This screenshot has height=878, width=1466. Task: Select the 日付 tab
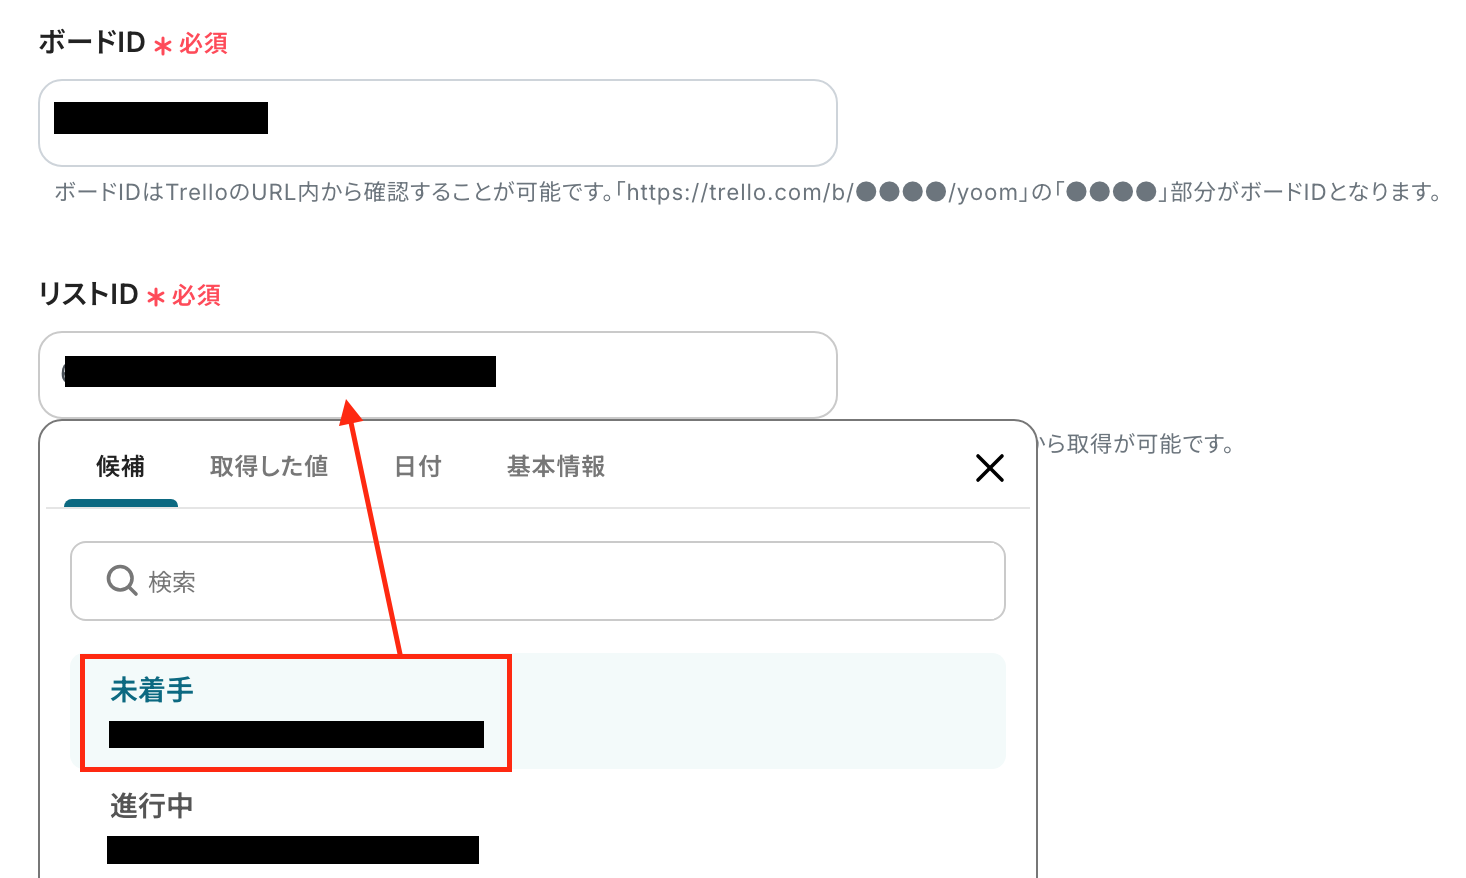418,467
